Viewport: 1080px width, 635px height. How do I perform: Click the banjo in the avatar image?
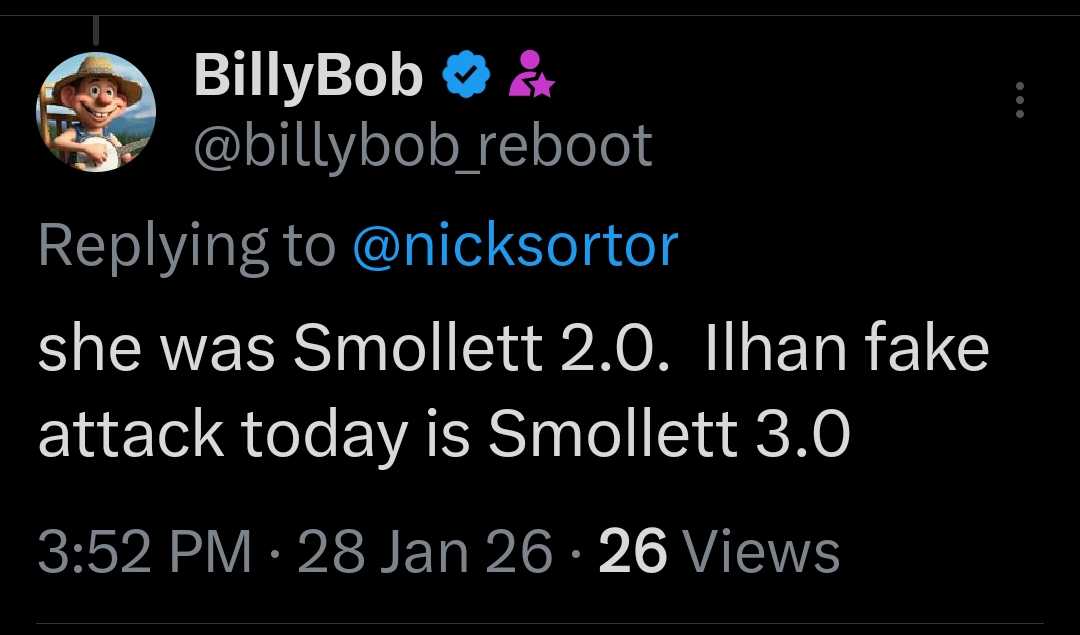click(x=95, y=152)
